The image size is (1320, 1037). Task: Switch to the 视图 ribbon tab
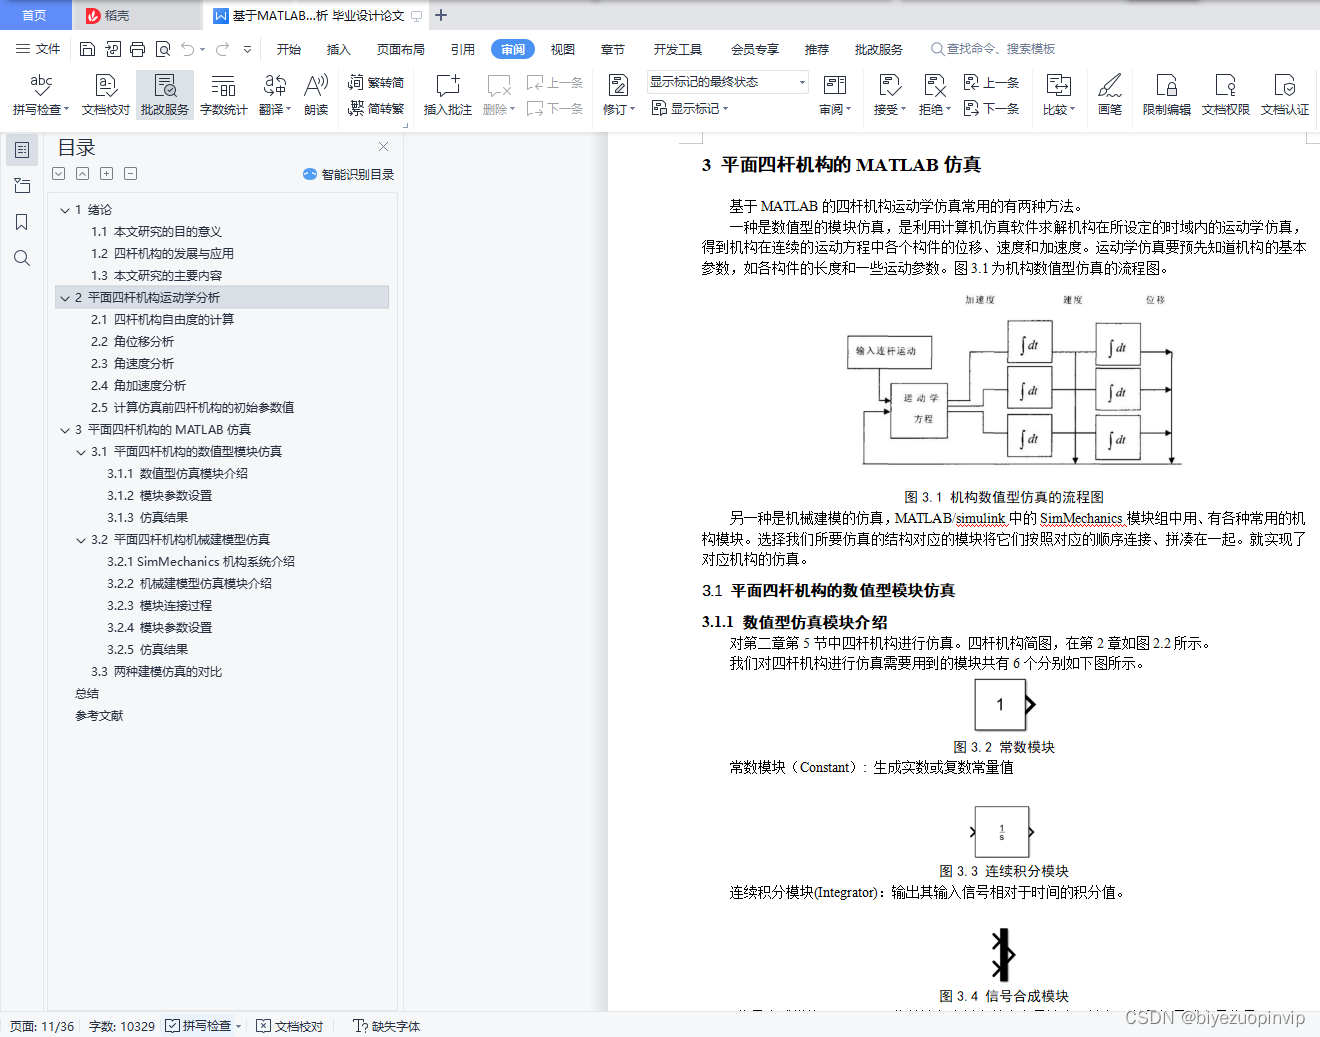click(563, 49)
